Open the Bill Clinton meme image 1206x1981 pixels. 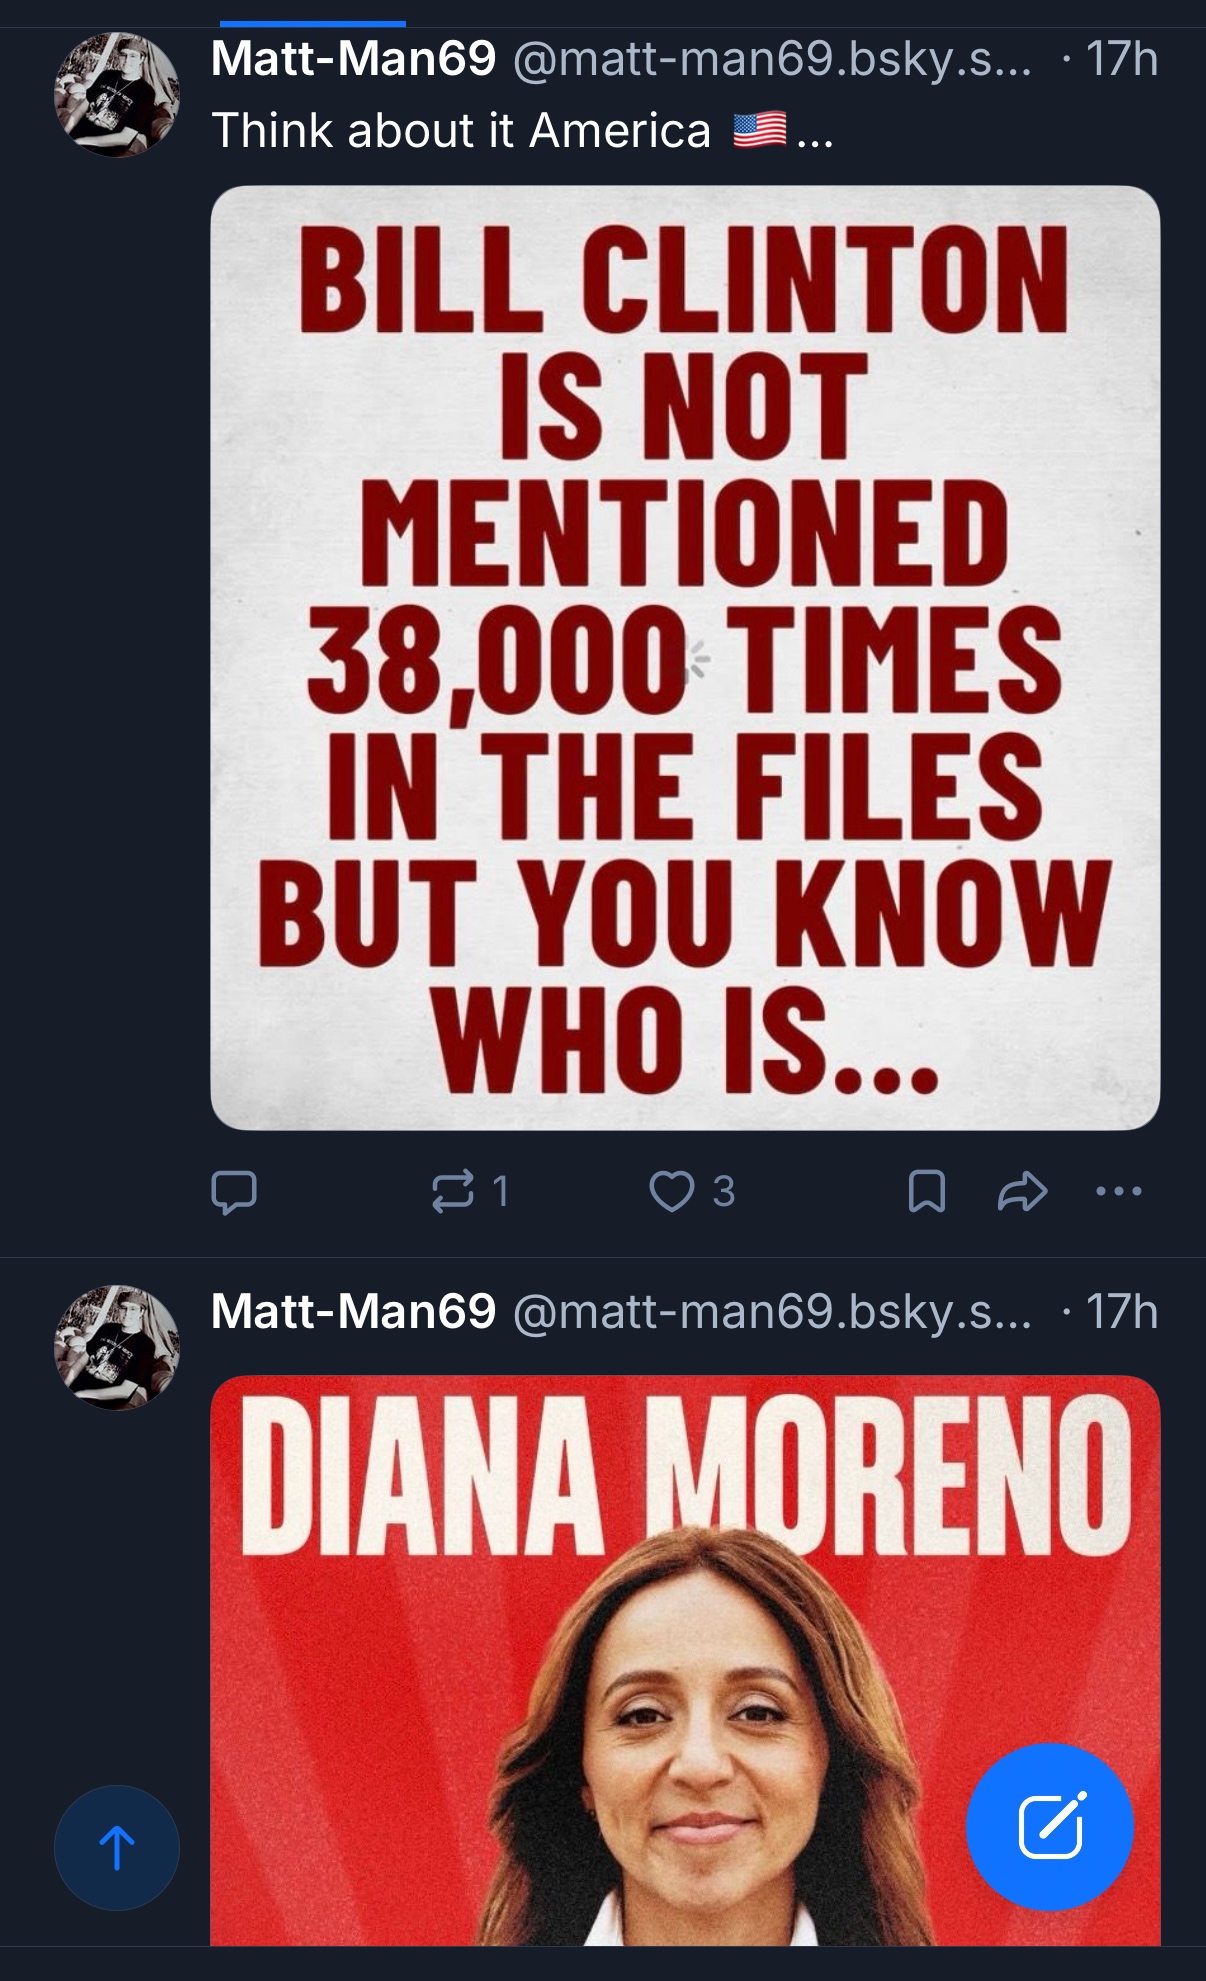pos(685,657)
